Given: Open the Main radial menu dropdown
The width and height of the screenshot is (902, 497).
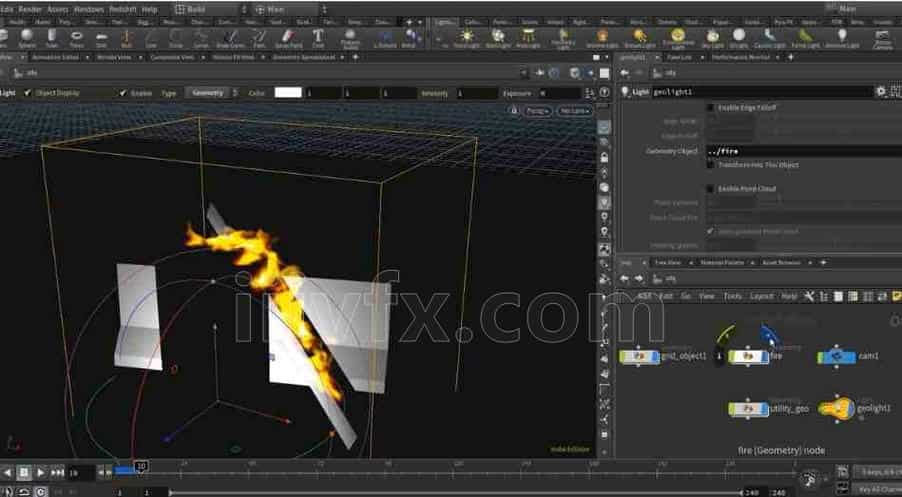Looking at the screenshot, I should point(291,9).
